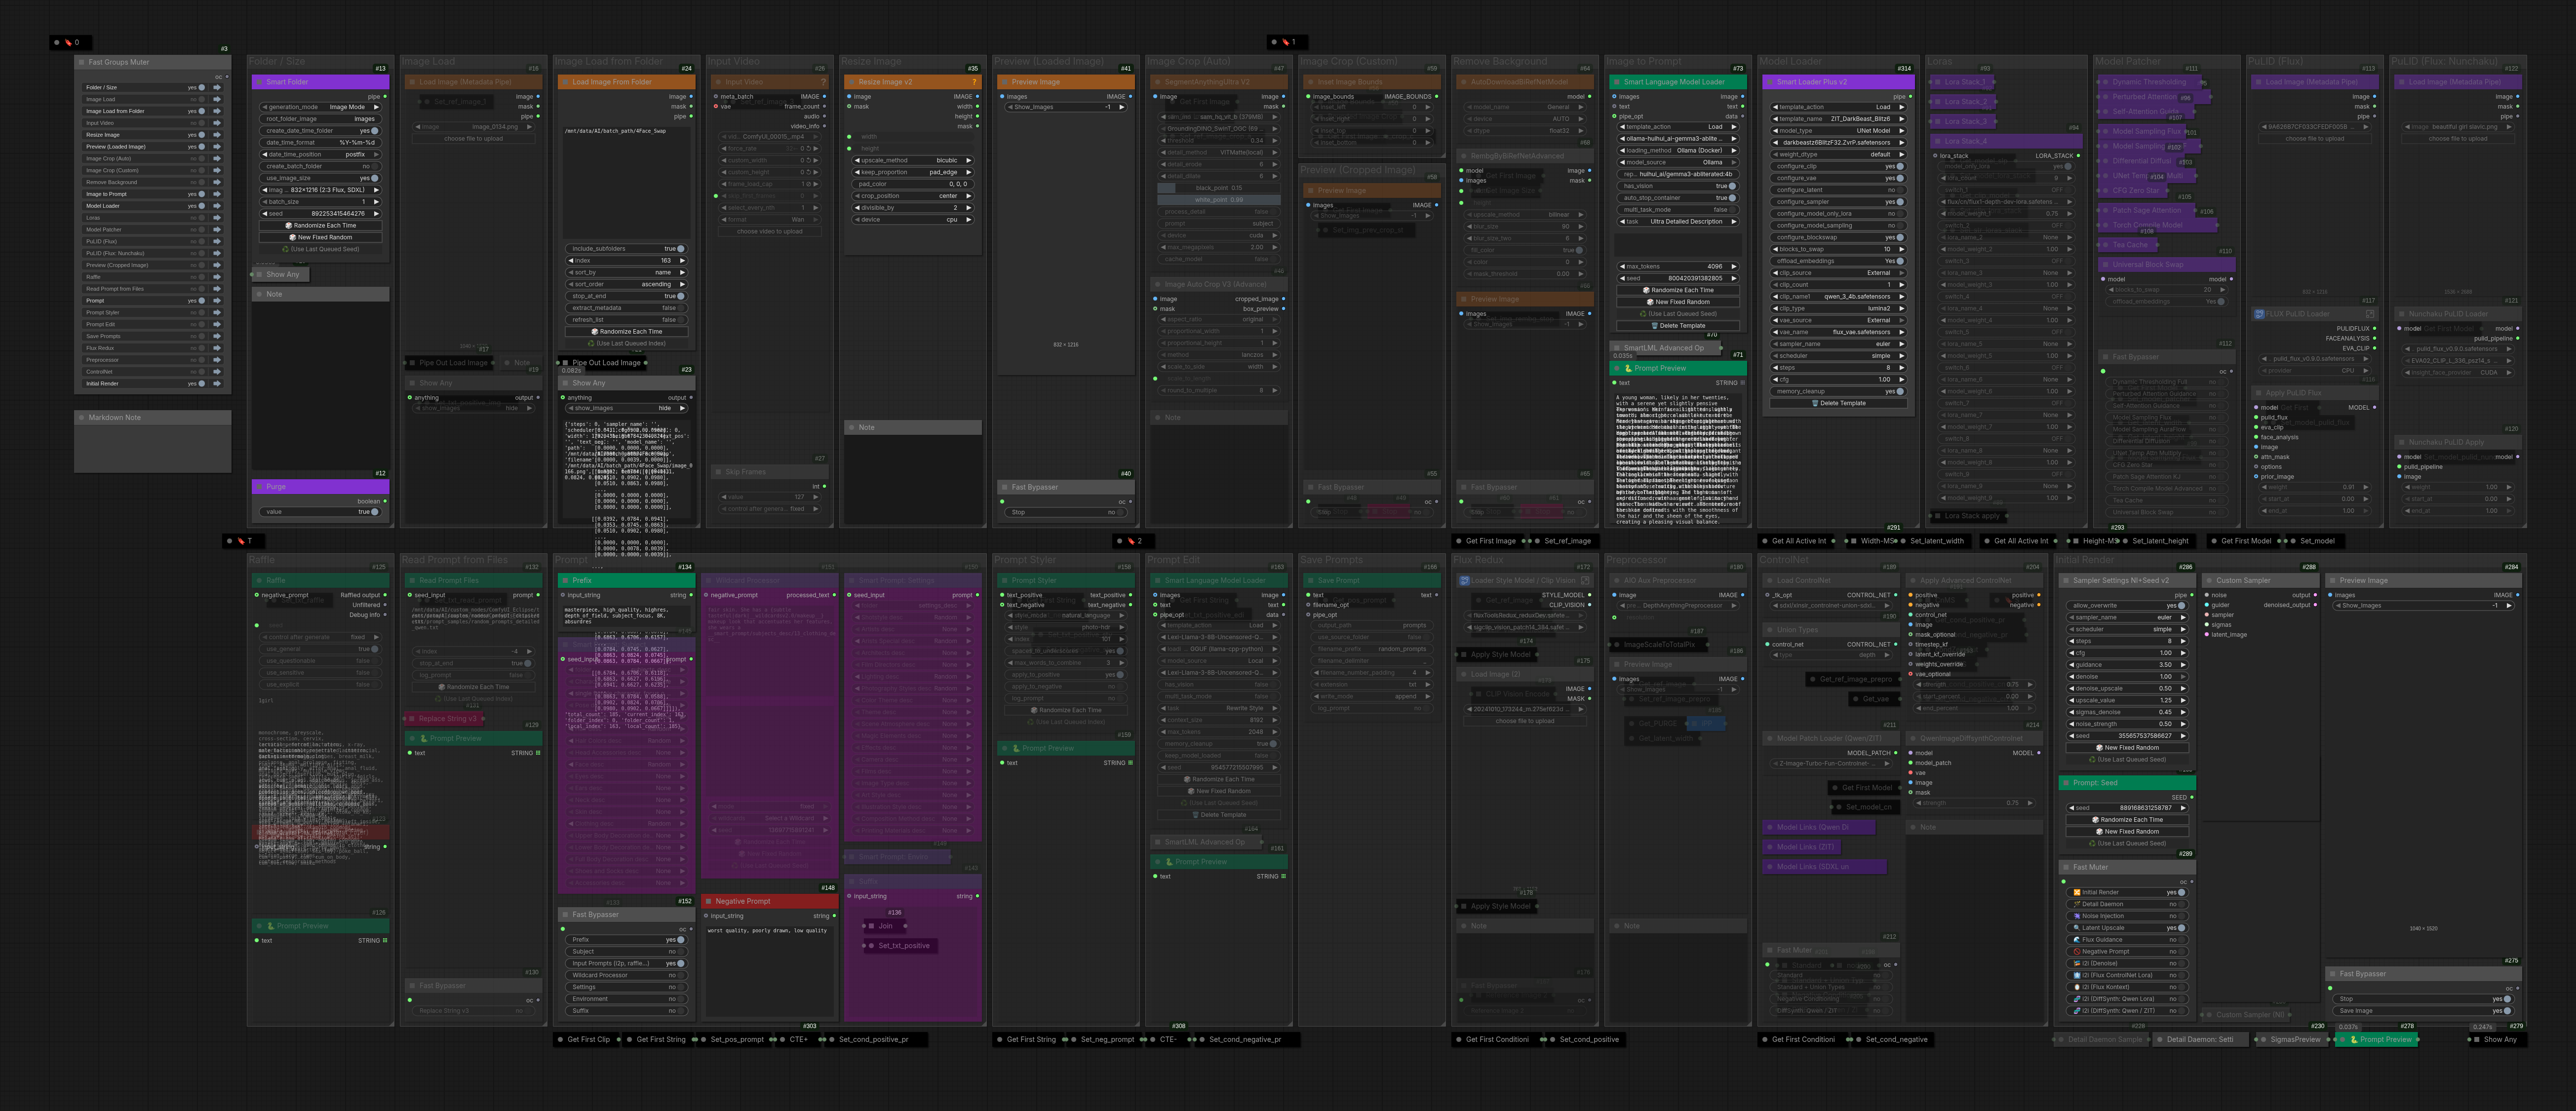The width and height of the screenshot is (2576, 1111).
Task: Open the upscale_method combo showing bicubic
Action: (x=912, y=160)
